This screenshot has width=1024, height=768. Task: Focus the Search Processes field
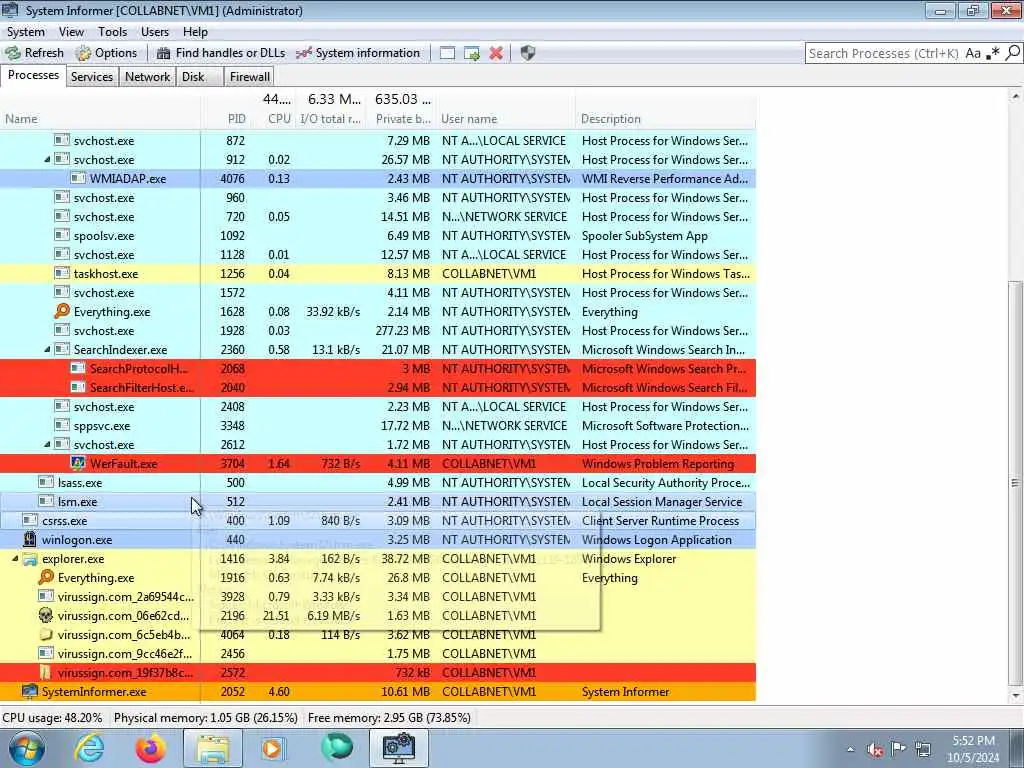[884, 54]
